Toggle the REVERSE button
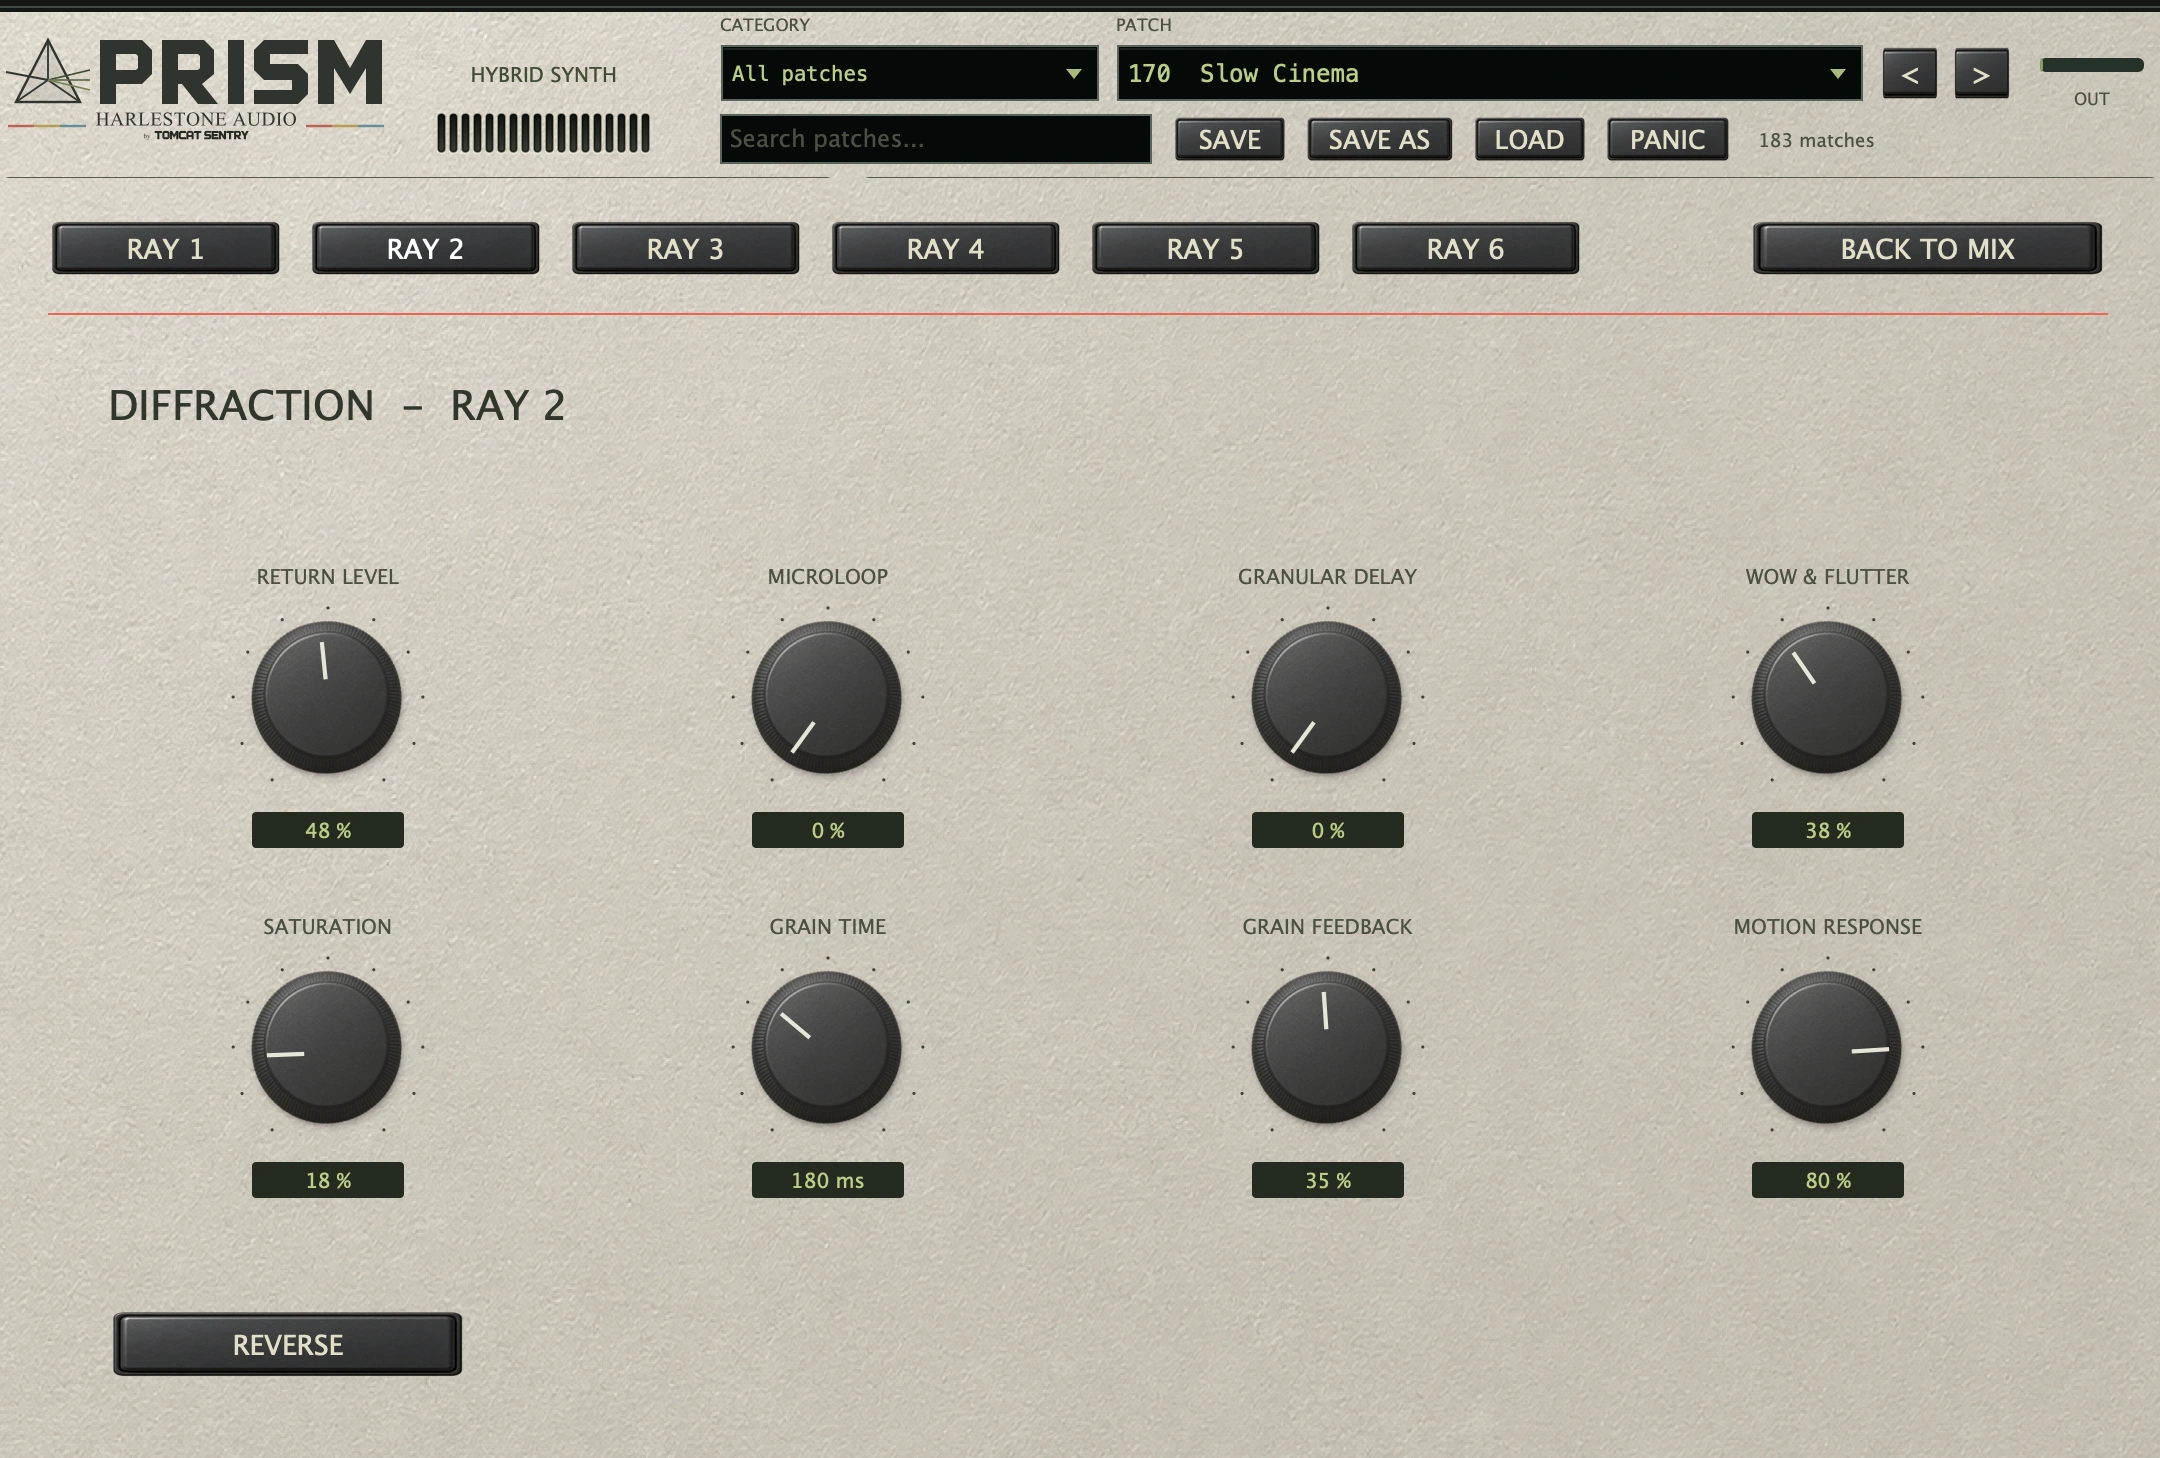The height and width of the screenshot is (1458, 2160). coord(287,1344)
